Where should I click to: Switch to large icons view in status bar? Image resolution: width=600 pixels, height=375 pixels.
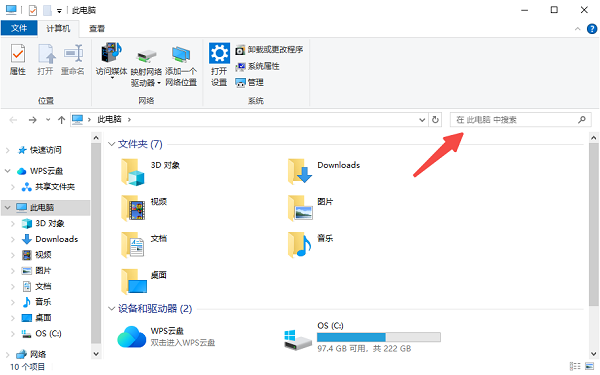point(590,366)
